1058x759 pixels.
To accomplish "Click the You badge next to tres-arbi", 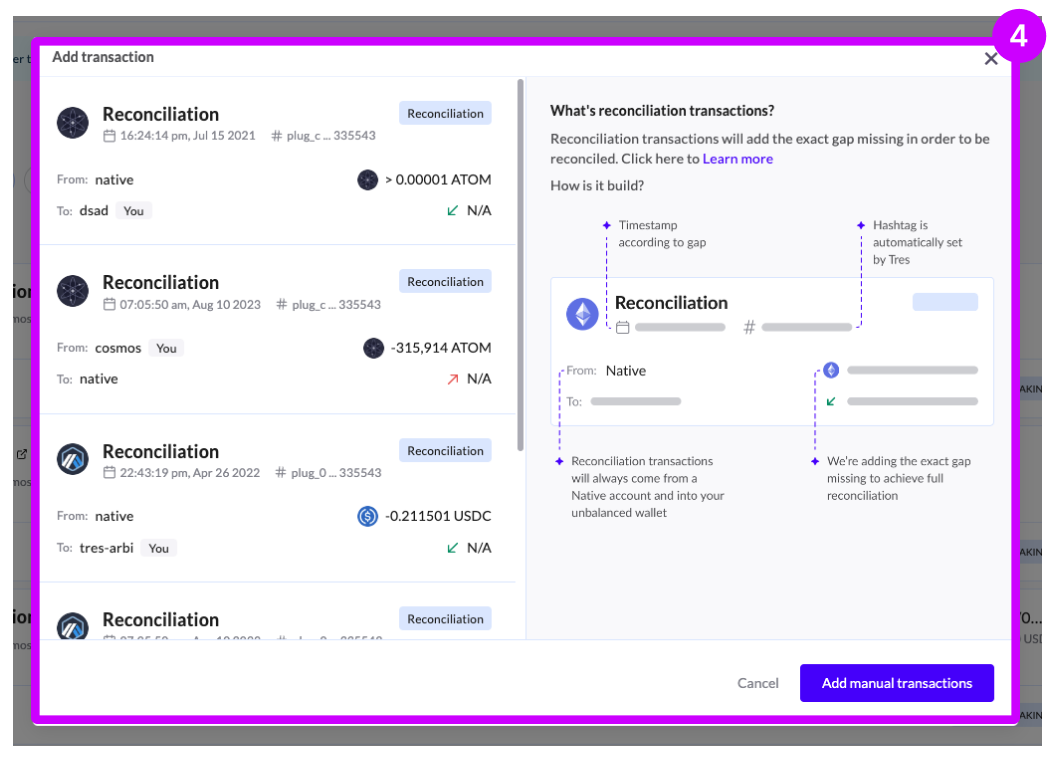I will 158,548.
